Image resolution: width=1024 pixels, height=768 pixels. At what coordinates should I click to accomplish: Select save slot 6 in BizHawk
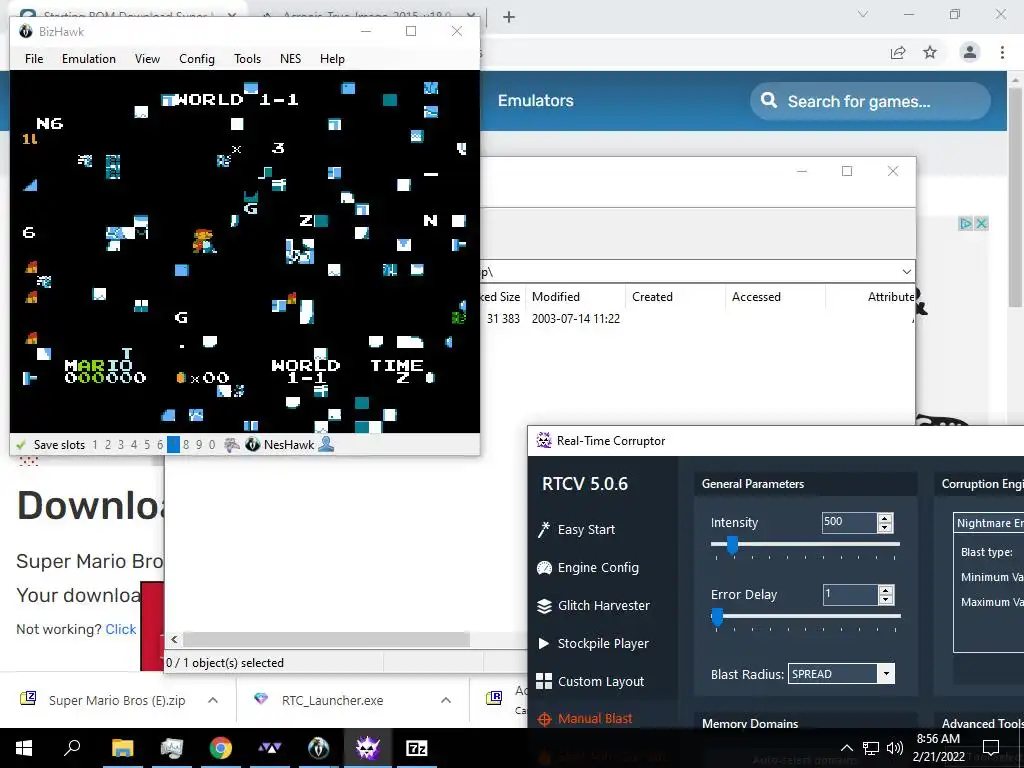pos(160,445)
